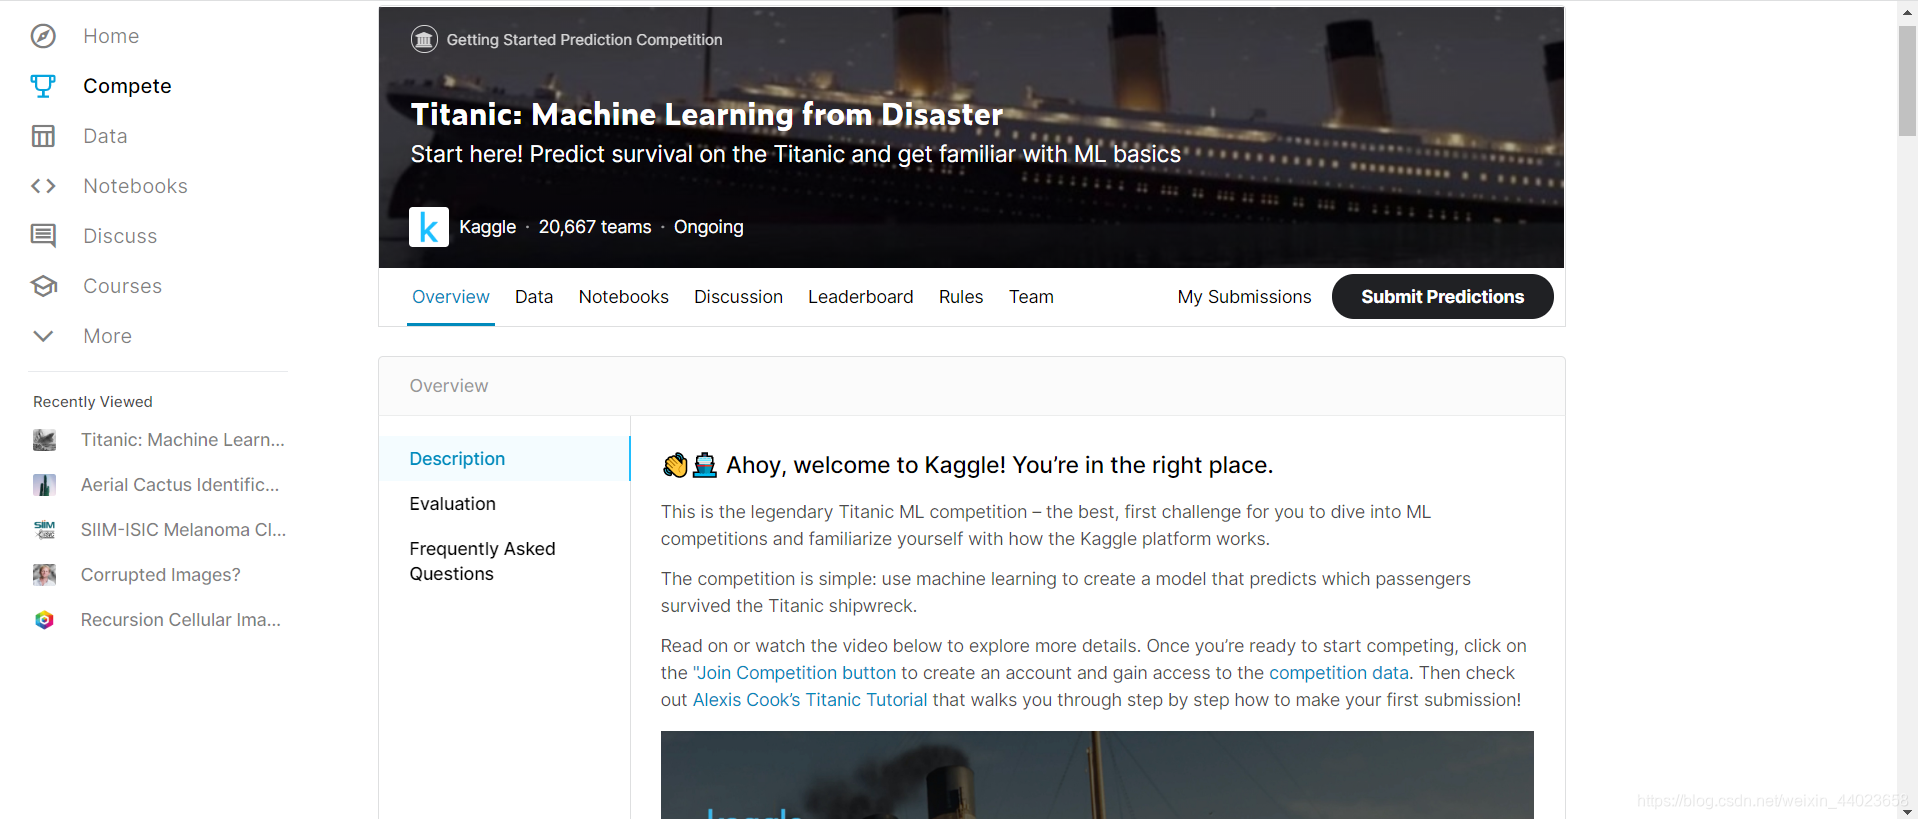The width and height of the screenshot is (1918, 819).
Task: Open the Home sidebar label
Action: tap(111, 36)
